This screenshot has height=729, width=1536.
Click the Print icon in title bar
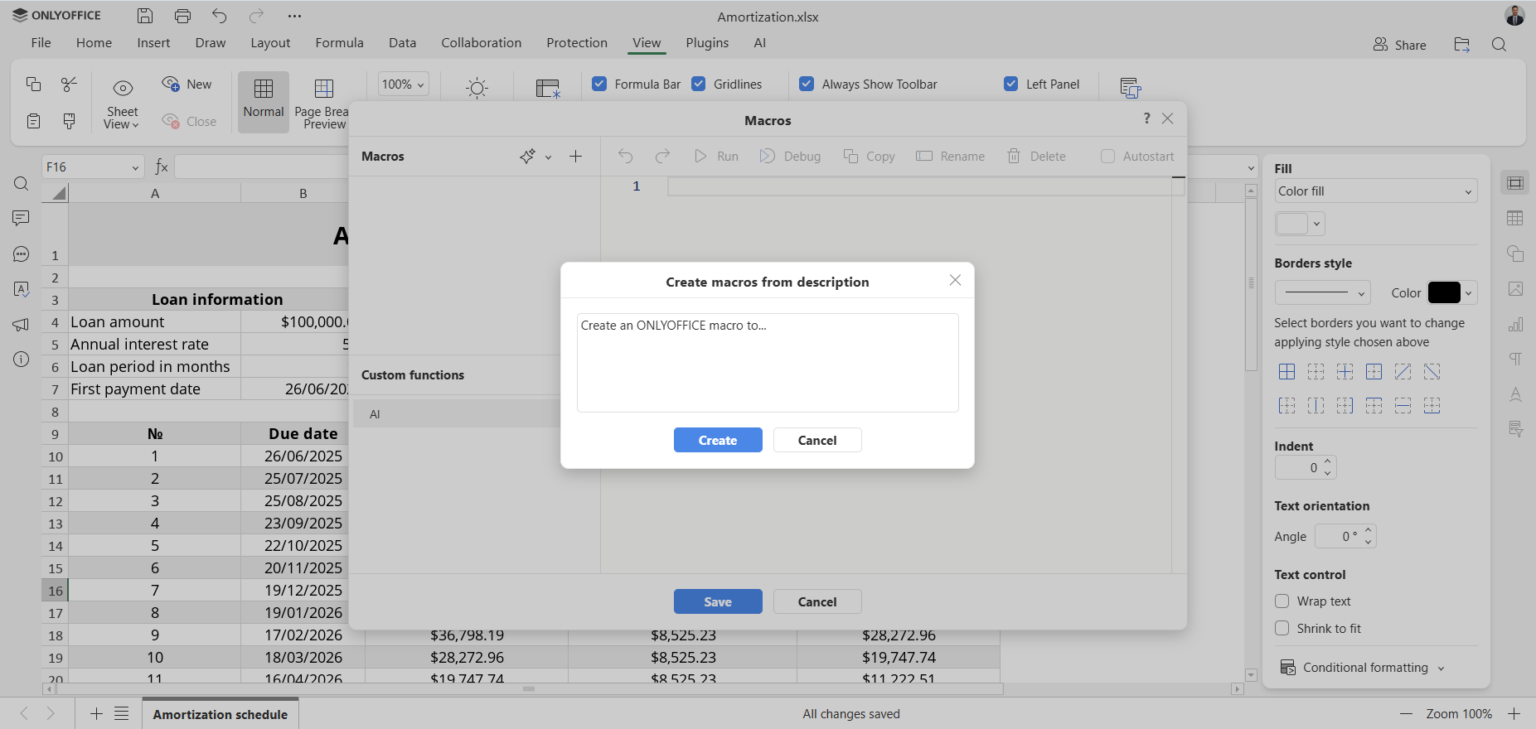tap(182, 16)
